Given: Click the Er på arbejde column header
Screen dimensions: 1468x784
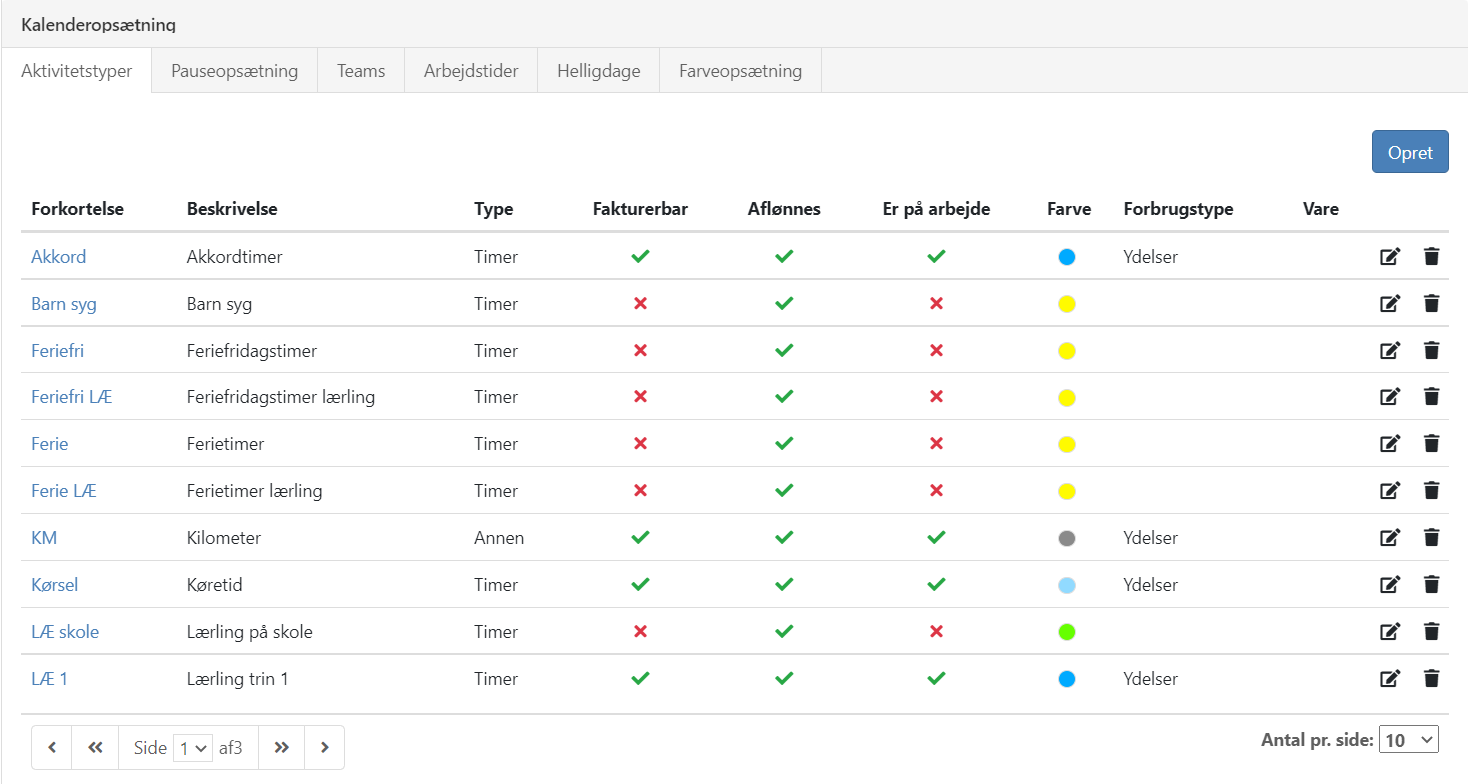Looking at the screenshot, I should pyautogui.click(x=936, y=209).
